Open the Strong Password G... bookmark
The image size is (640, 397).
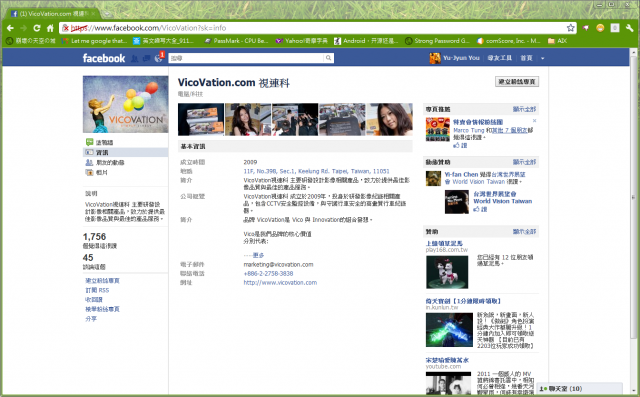point(437,41)
